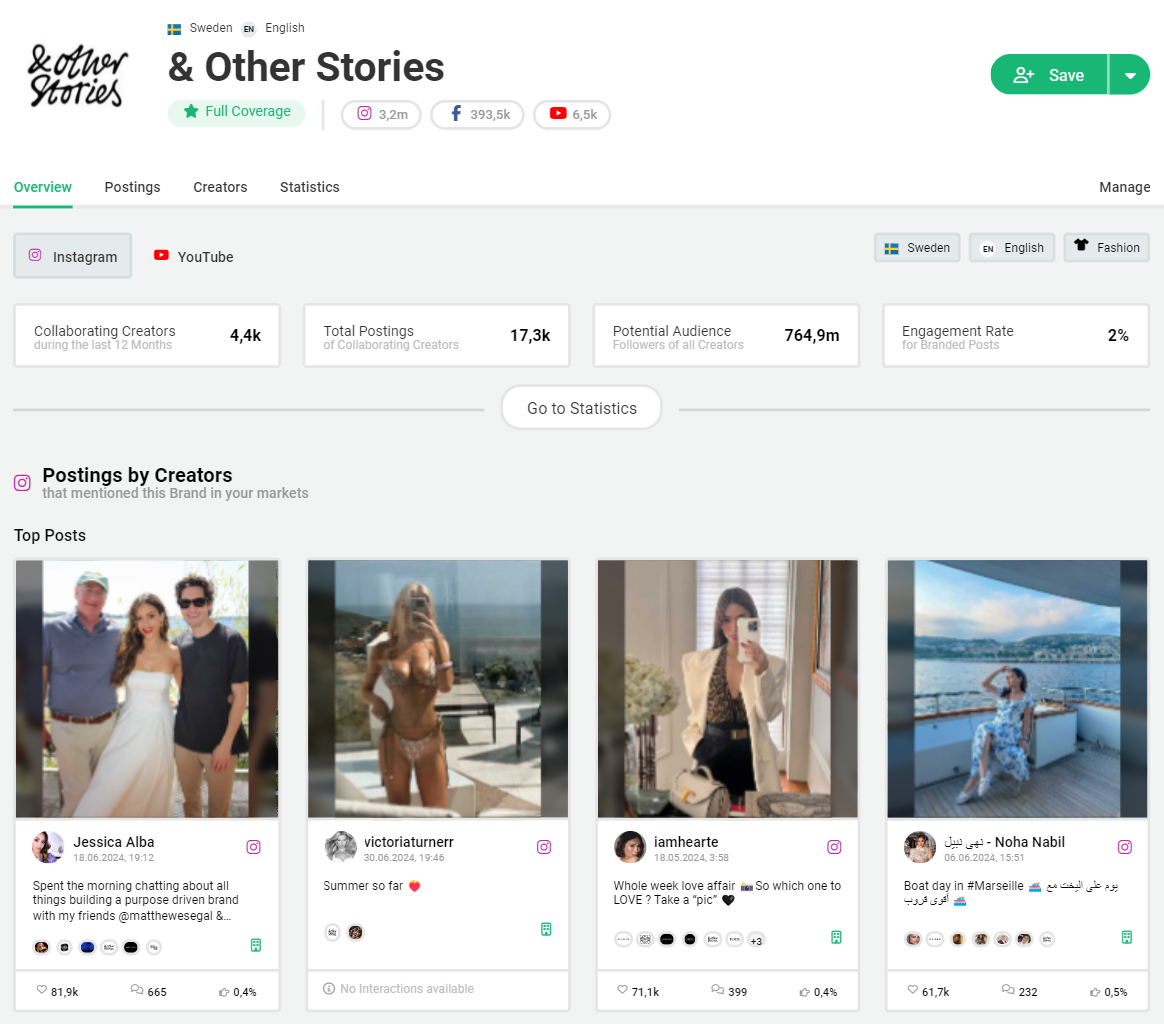
Task: Click the Instagram icon on victoriaturnerr's post
Action: click(544, 847)
